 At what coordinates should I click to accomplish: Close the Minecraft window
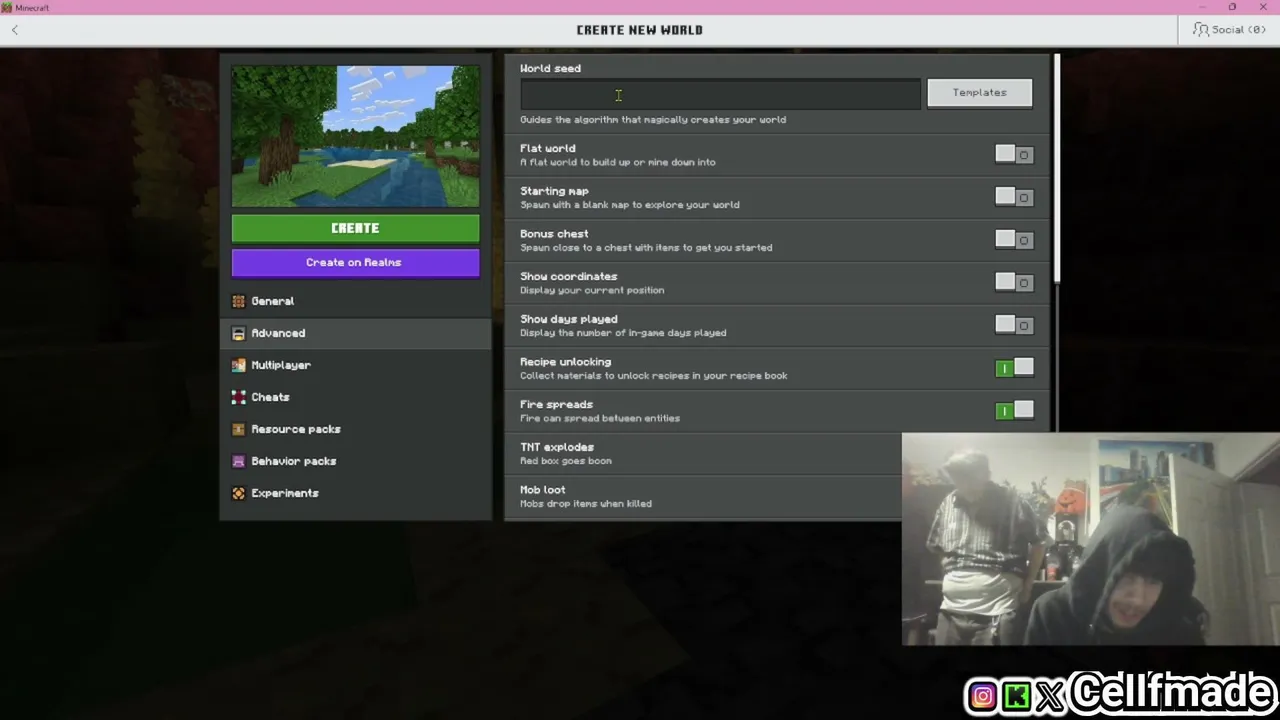click(x=1263, y=7)
